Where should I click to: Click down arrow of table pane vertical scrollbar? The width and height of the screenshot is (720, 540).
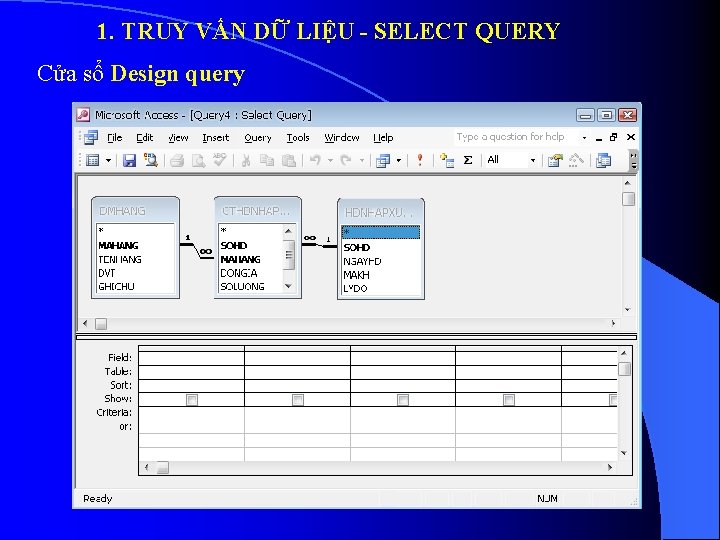click(x=628, y=309)
